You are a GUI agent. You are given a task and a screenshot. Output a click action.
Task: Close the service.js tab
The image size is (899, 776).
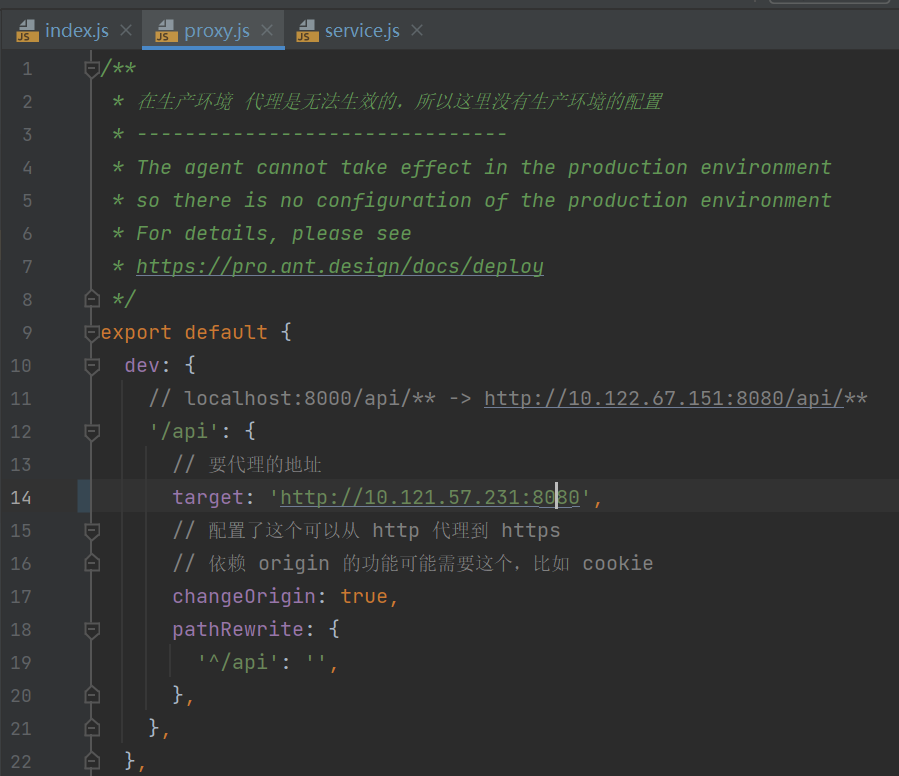pos(416,30)
